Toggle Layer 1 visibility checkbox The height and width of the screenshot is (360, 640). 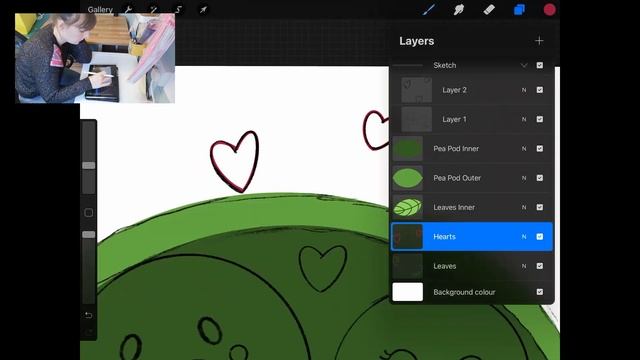(x=540, y=119)
